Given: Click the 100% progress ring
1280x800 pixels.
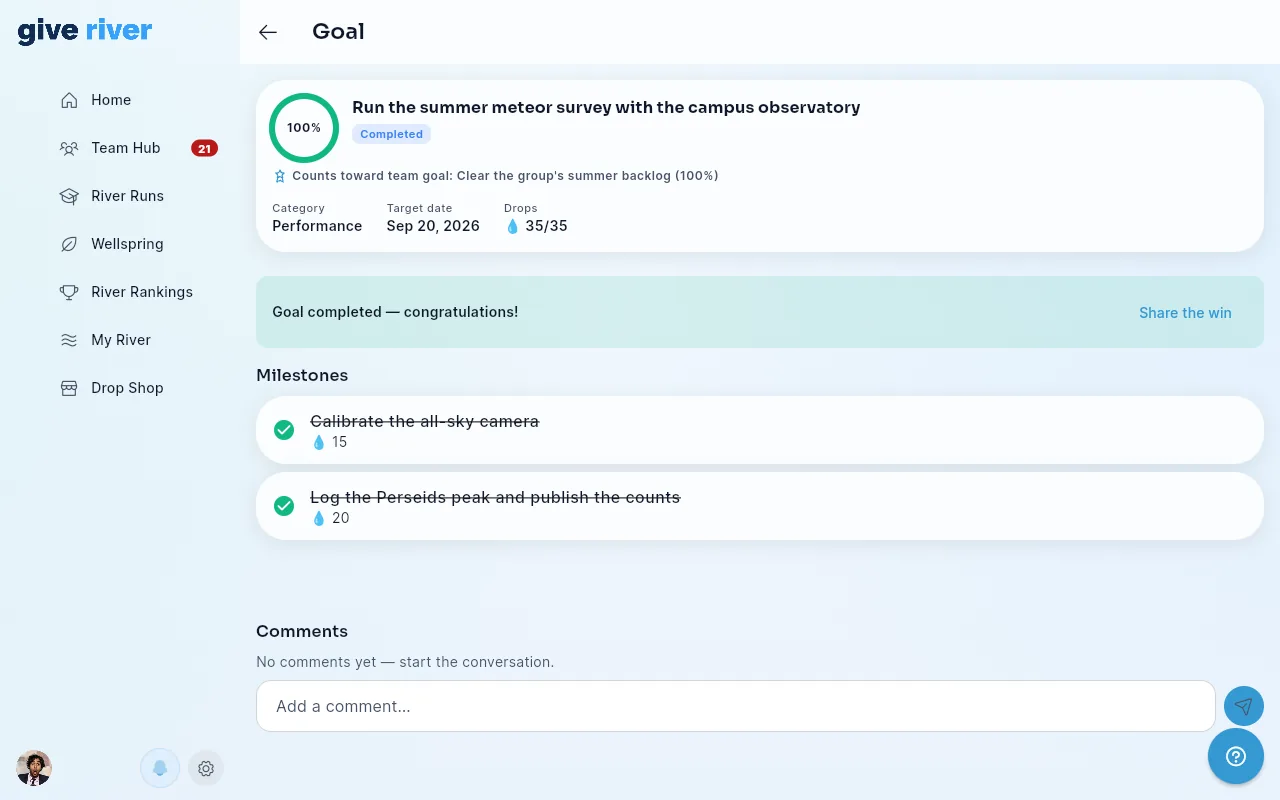Looking at the screenshot, I should click(x=304, y=128).
